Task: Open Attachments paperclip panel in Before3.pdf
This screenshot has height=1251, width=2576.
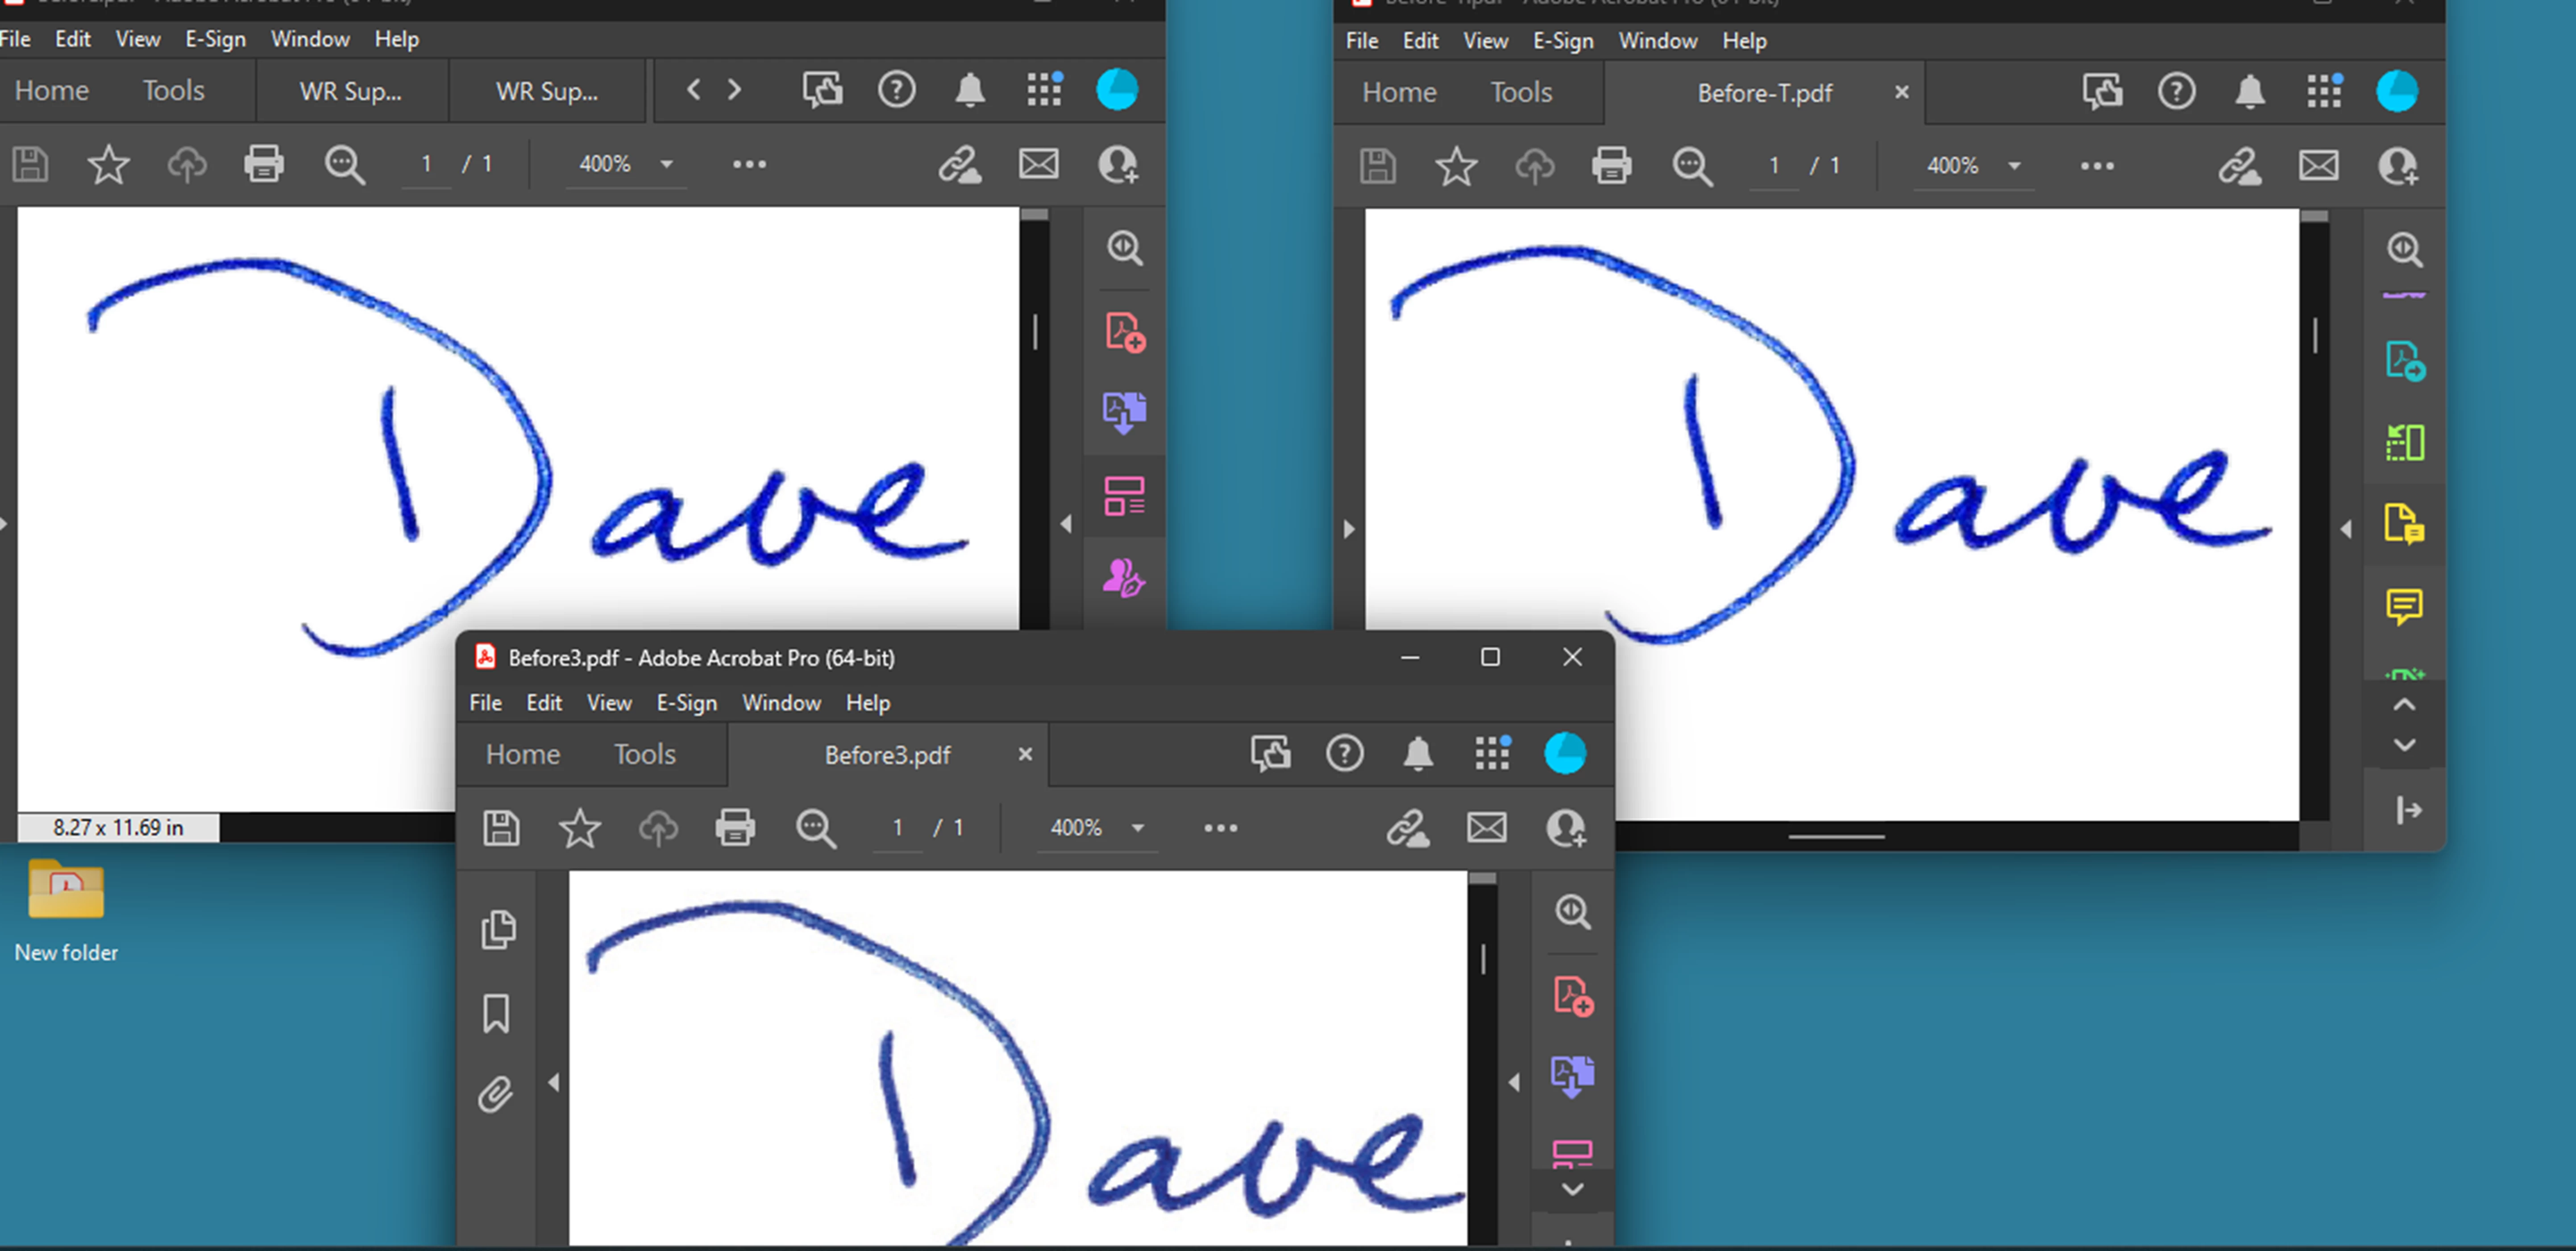Action: 496,1094
